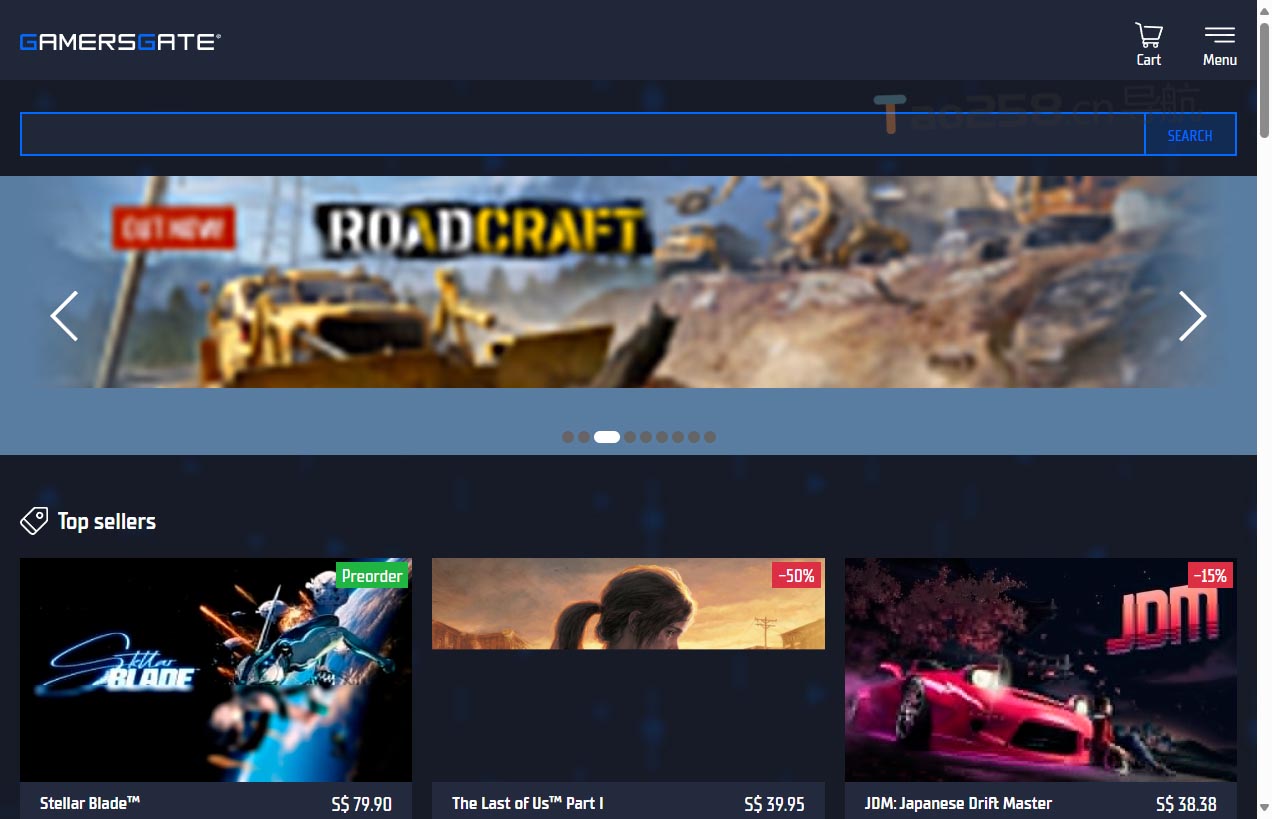Screen dimensions: 1272x819
Task: Click the Stellar Blade™ title
Action: click(90, 803)
